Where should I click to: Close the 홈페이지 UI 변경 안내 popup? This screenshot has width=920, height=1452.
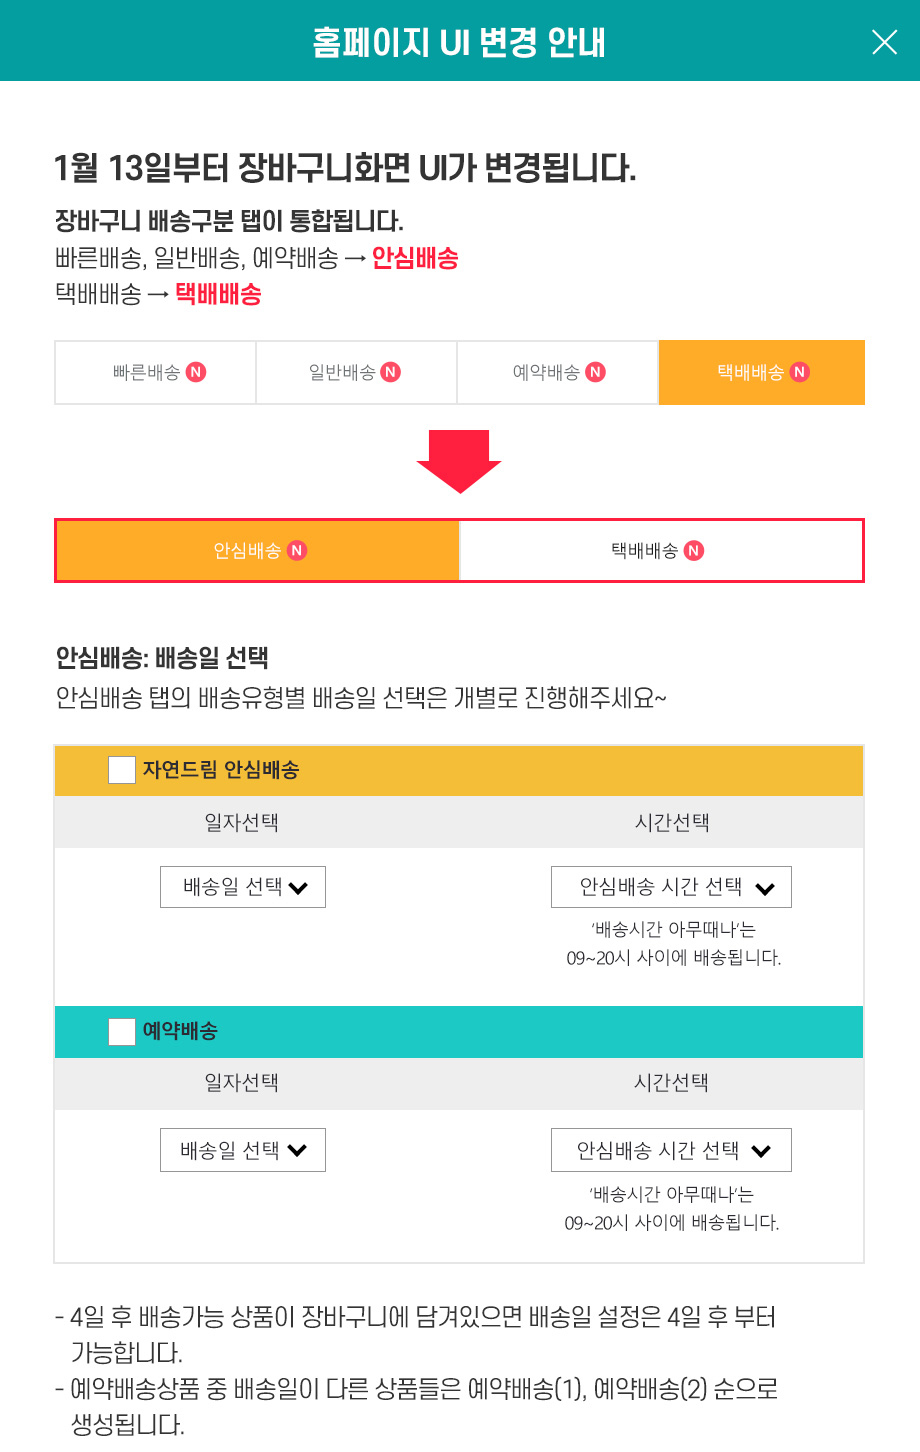click(884, 42)
